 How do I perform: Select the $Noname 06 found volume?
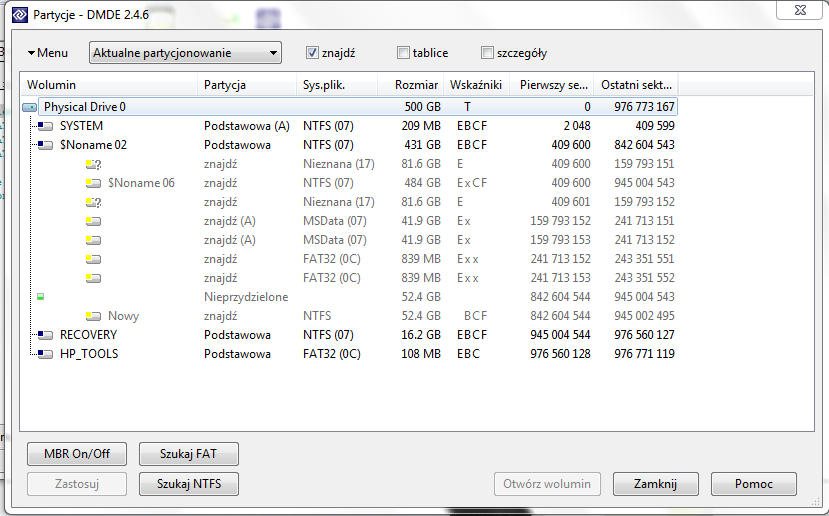click(141, 183)
